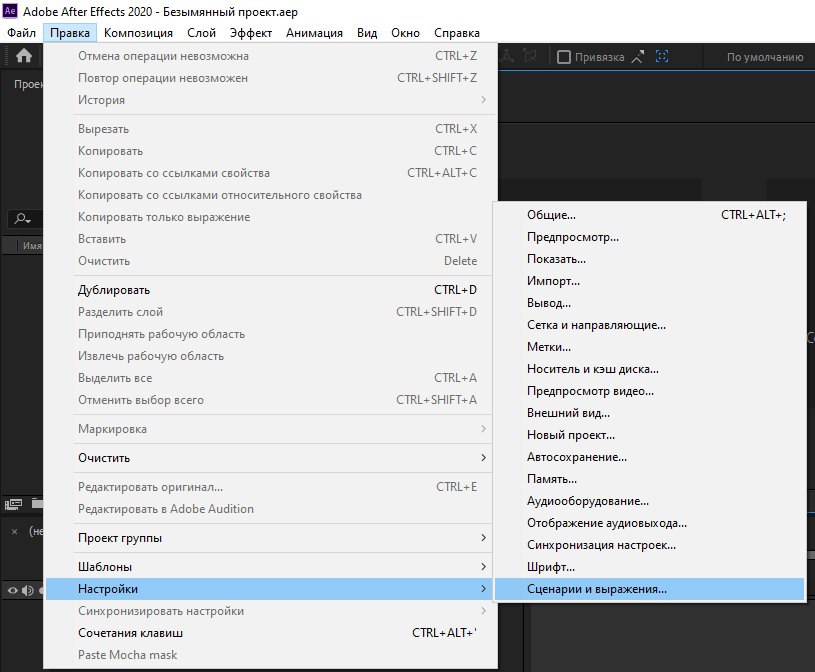This screenshot has width=815, height=672.
Task: Enable the Привязка checkbox
Action: click(x=563, y=57)
